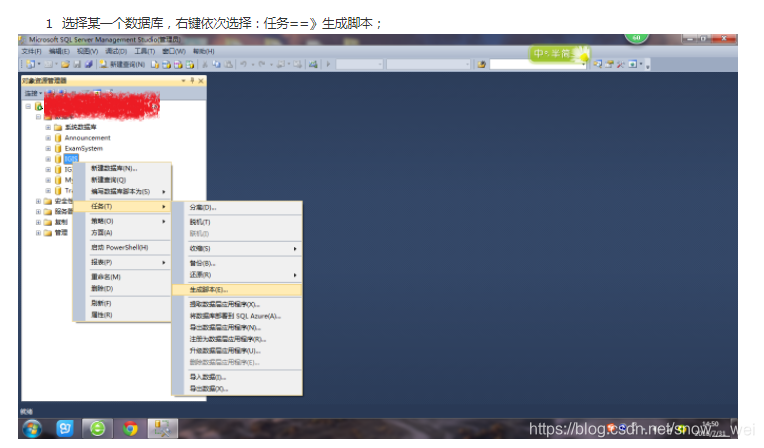Open Chrome from the taskbar
The image size is (764, 448).
pyautogui.click(x=130, y=429)
